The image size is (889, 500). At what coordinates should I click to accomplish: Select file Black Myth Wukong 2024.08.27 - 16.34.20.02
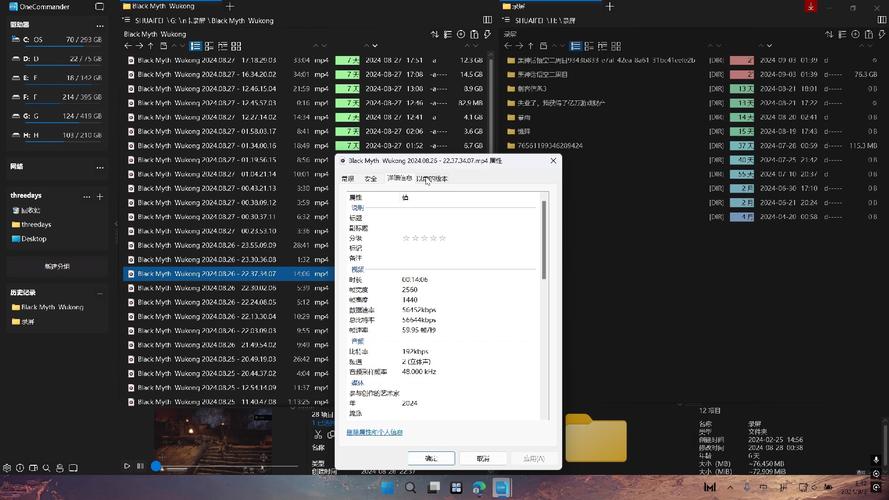tap(207, 74)
